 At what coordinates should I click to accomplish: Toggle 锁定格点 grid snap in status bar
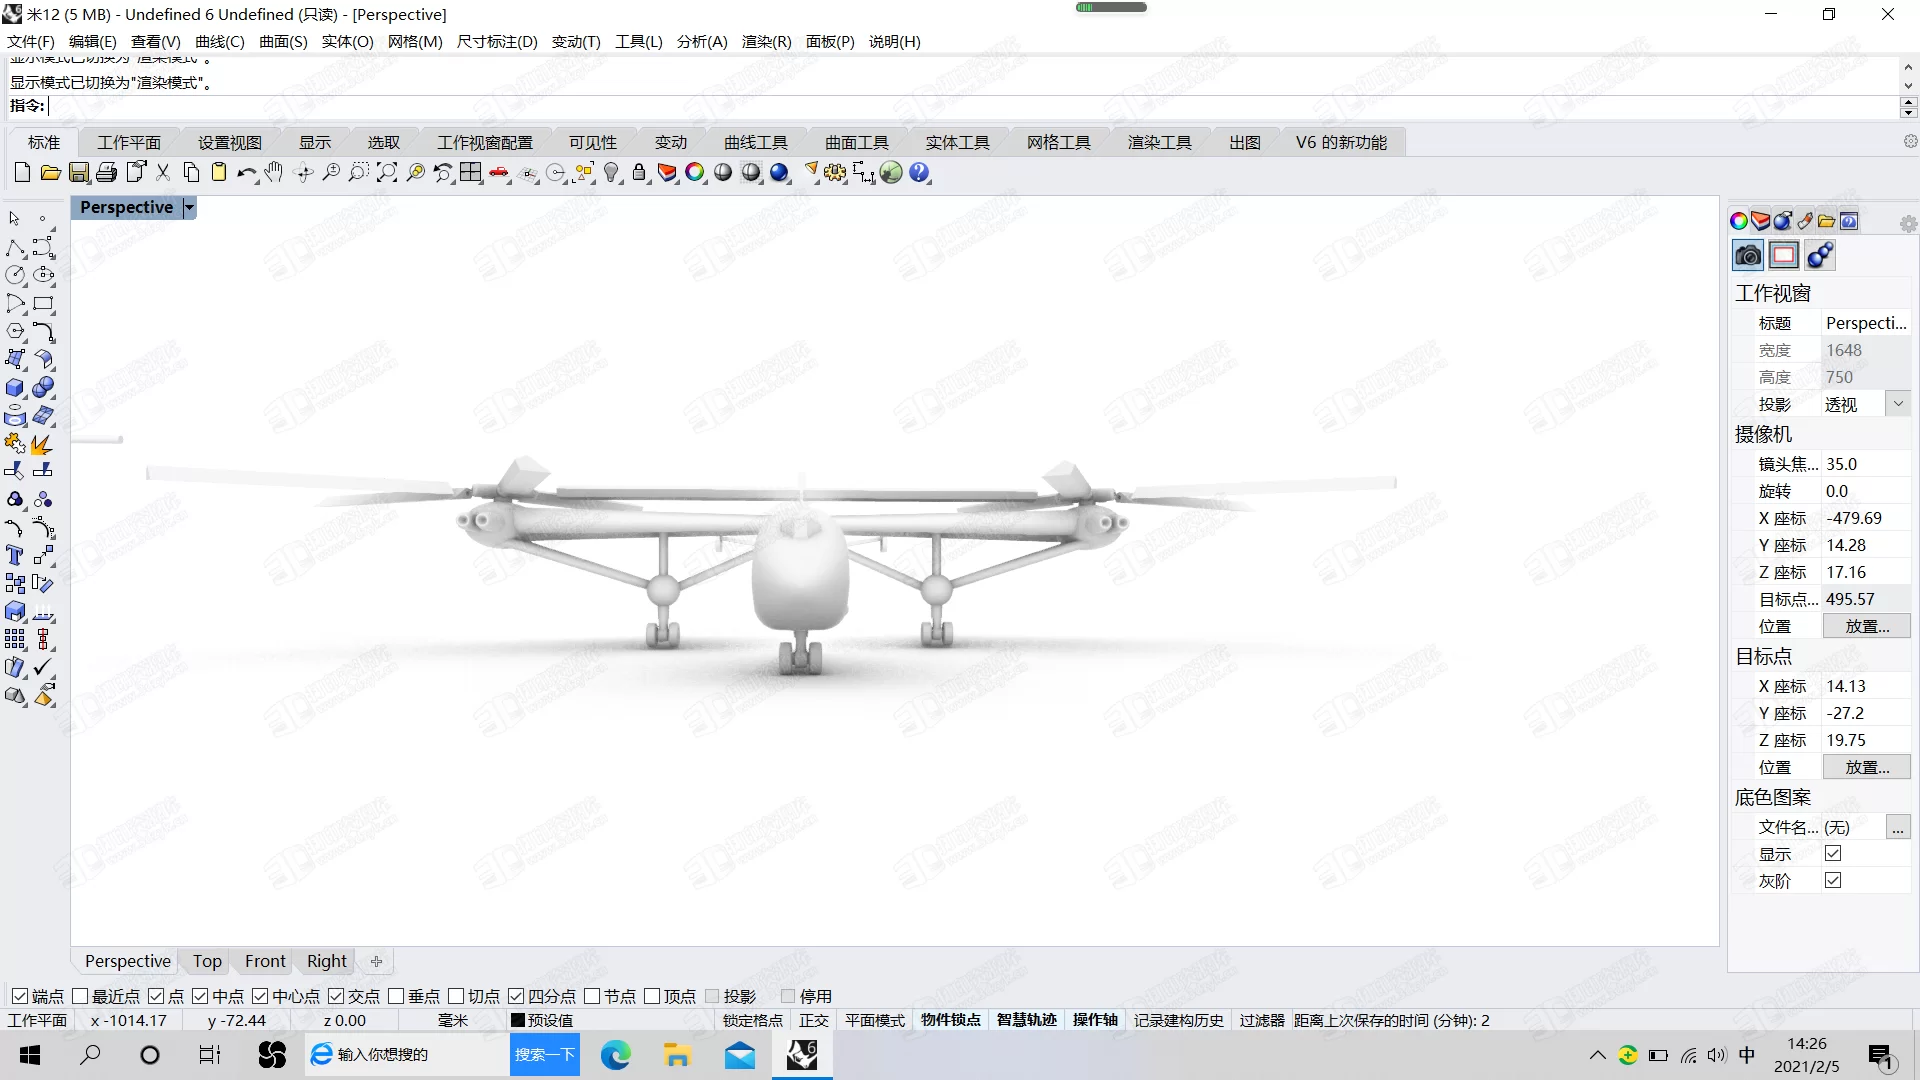[x=752, y=1020]
